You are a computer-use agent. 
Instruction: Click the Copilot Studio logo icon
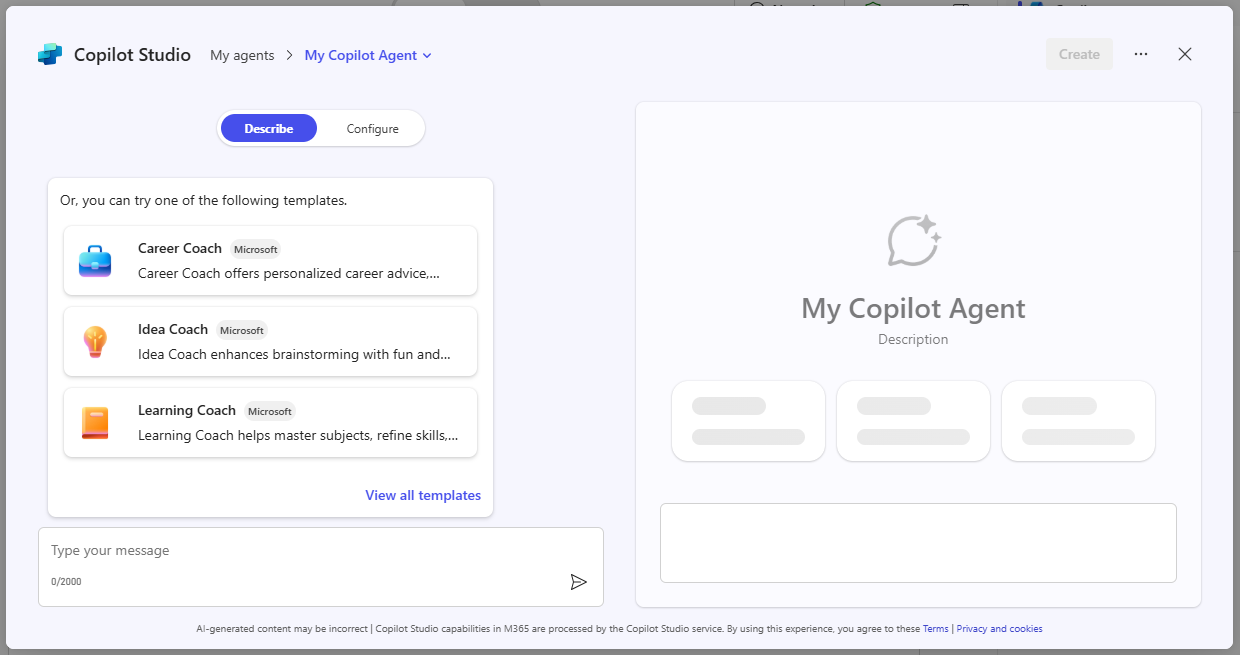tap(48, 54)
